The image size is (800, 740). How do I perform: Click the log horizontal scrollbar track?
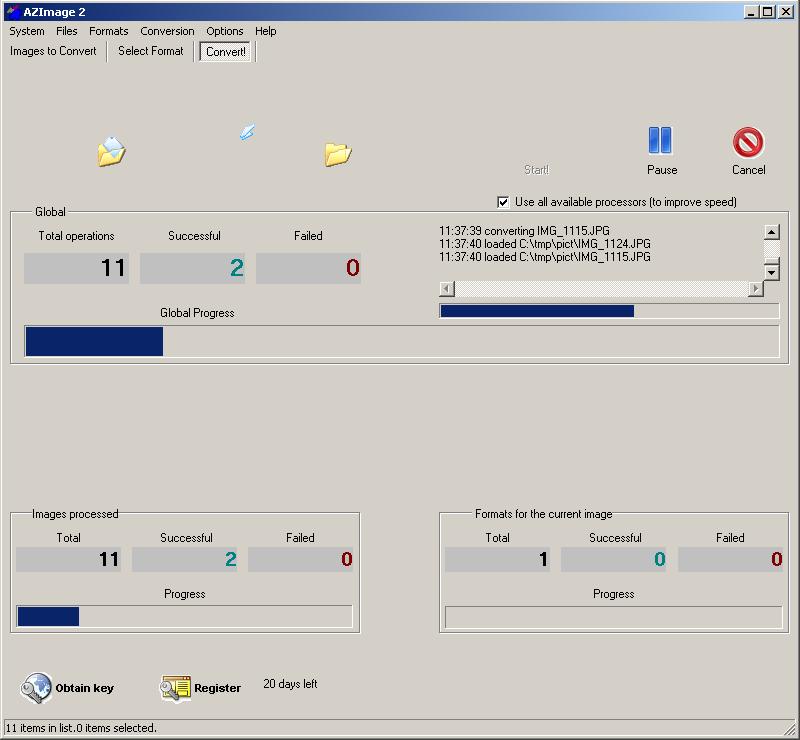[x=601, y=289]
